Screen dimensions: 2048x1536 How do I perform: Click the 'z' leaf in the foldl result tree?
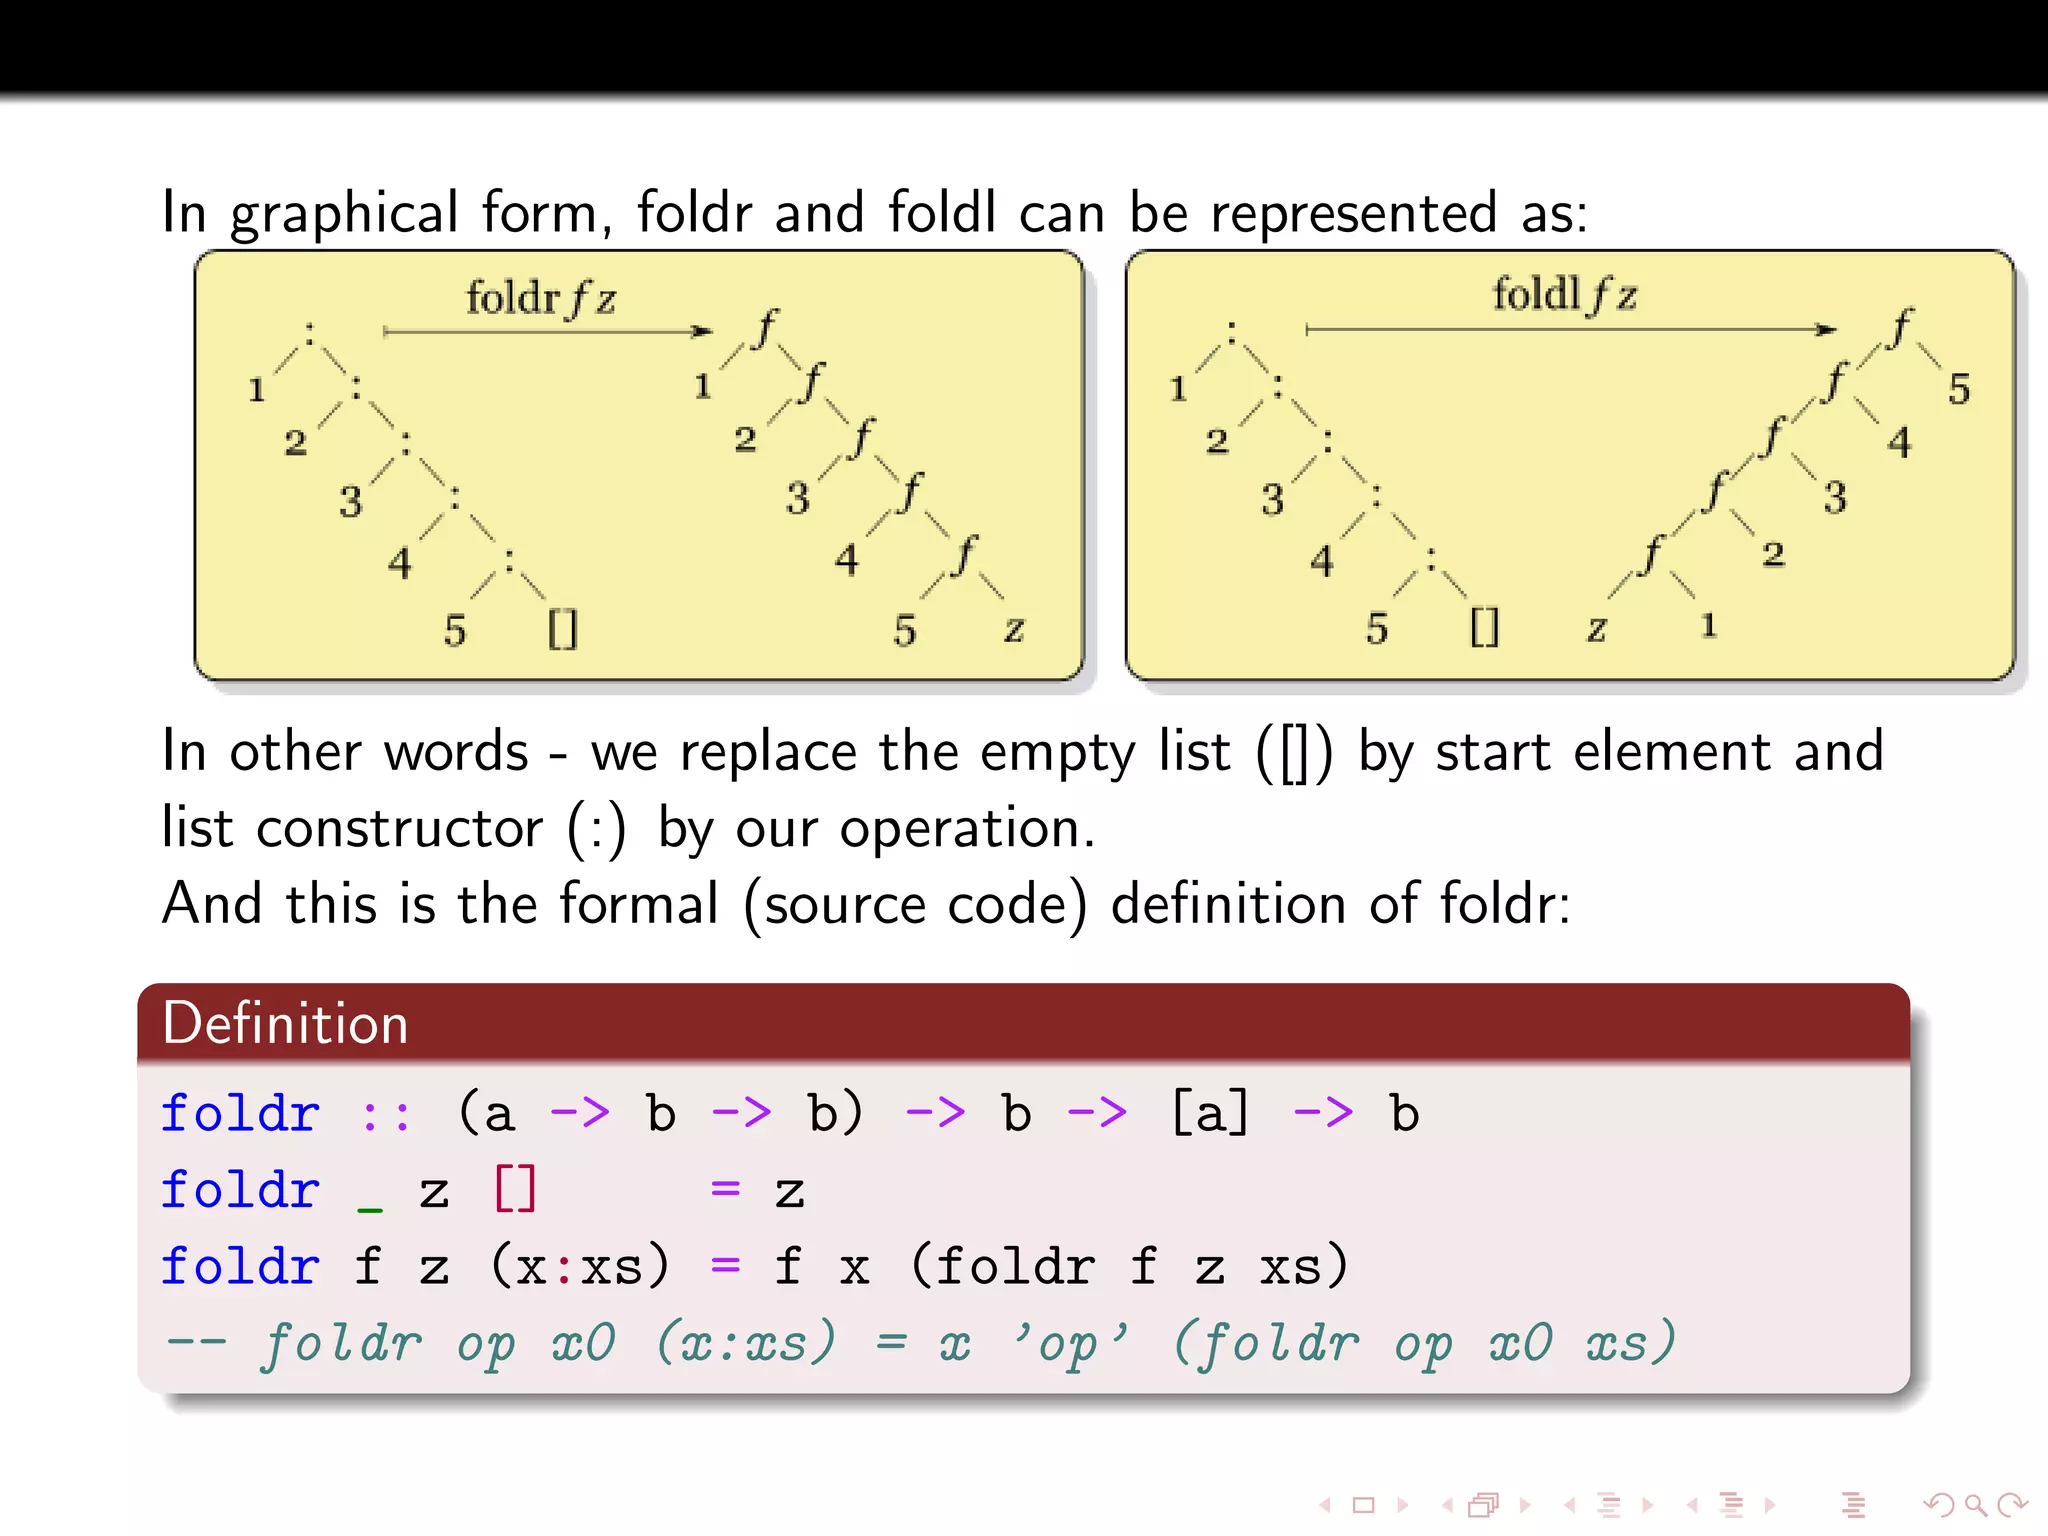click(x=1597, y=628)
